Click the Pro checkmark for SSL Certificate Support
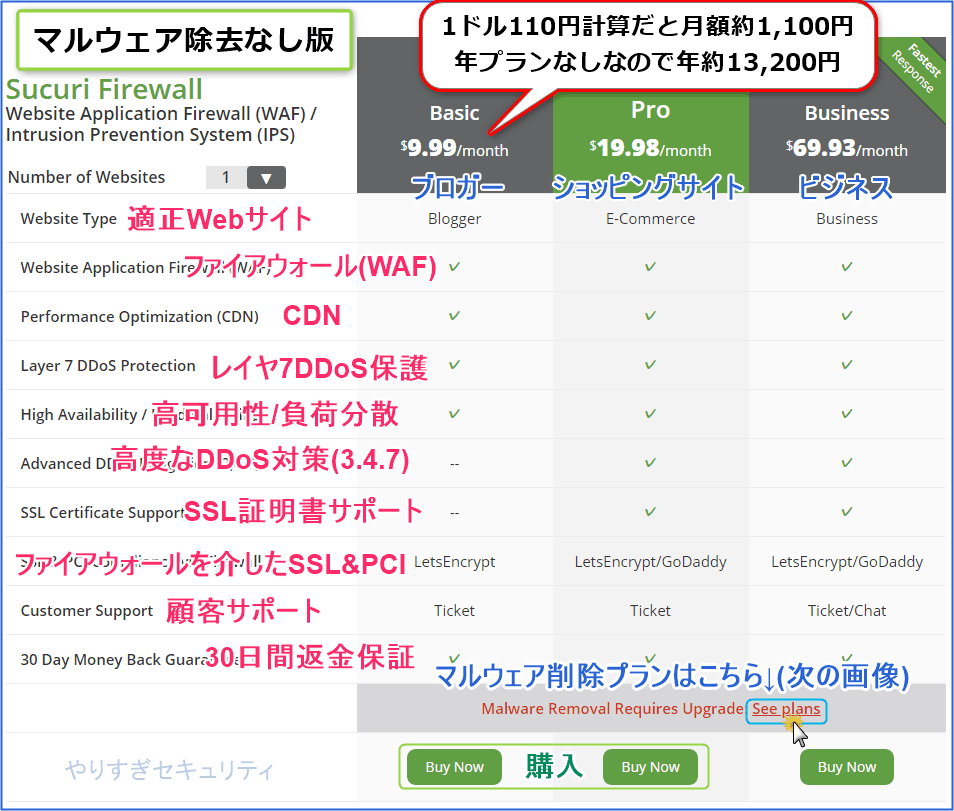This screenshot has width=954, height=811. pos(650,512)
